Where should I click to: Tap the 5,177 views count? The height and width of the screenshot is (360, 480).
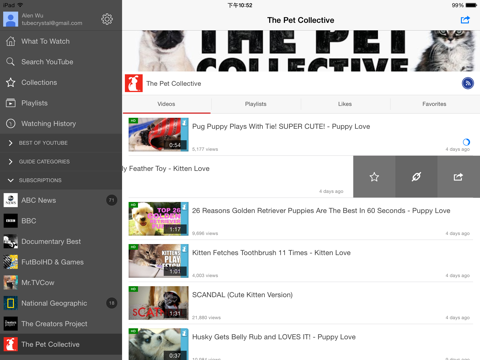coord(205,149)
